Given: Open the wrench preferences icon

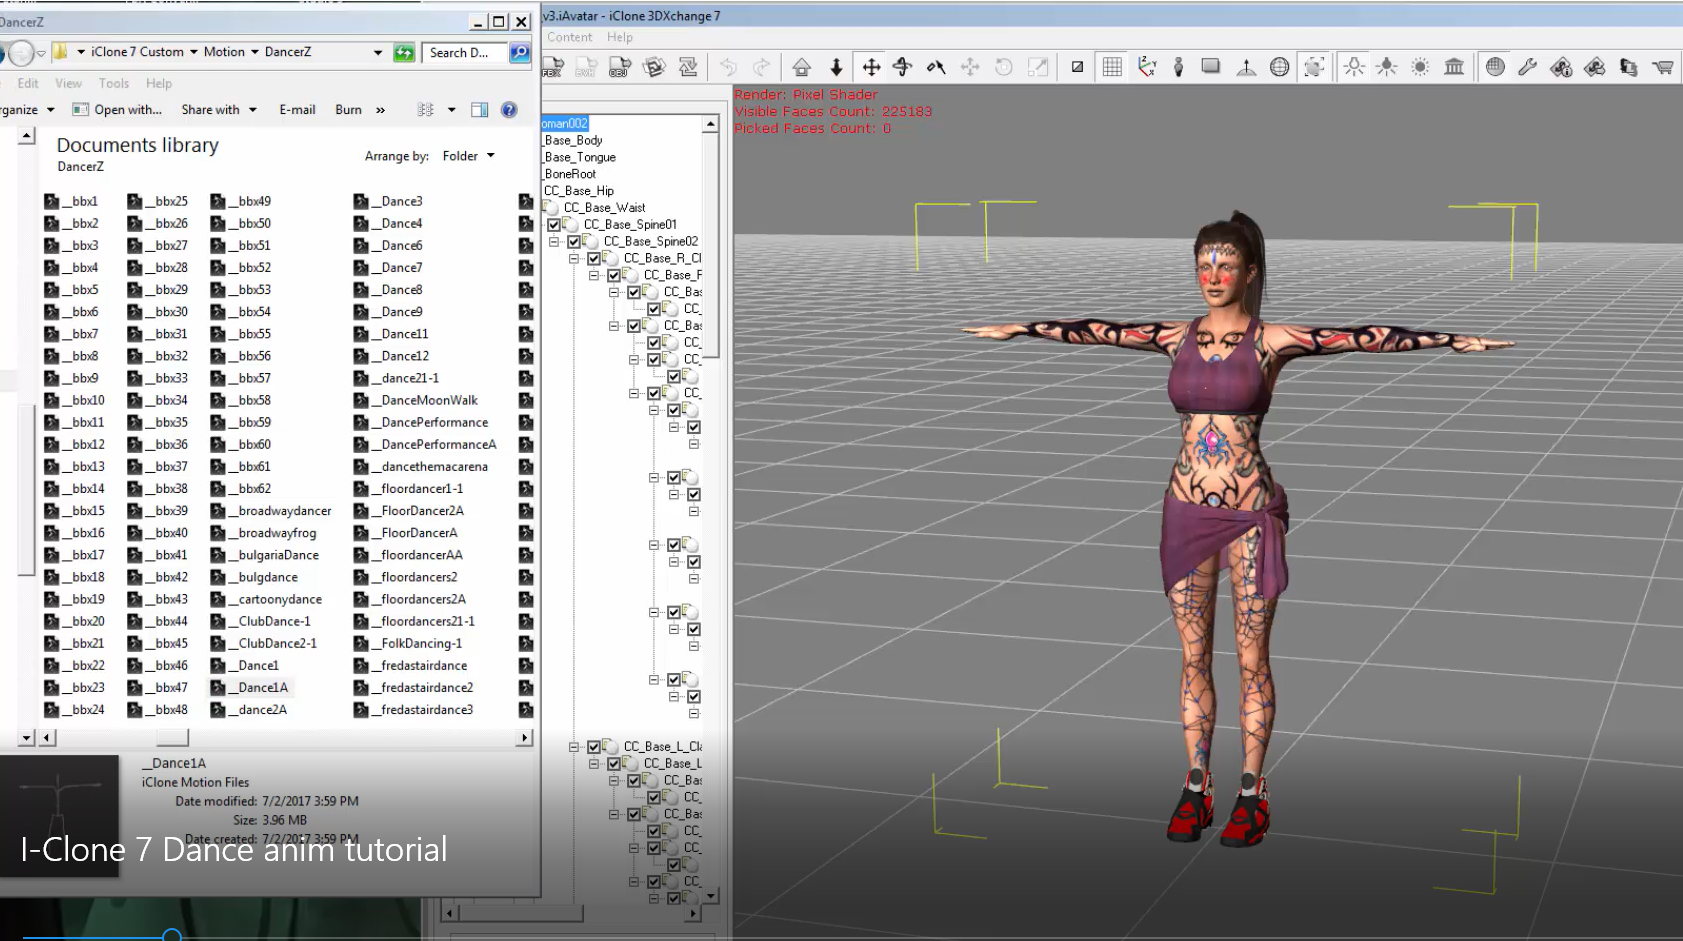Looking at the screenshot, I should (x=1527, y=67).
